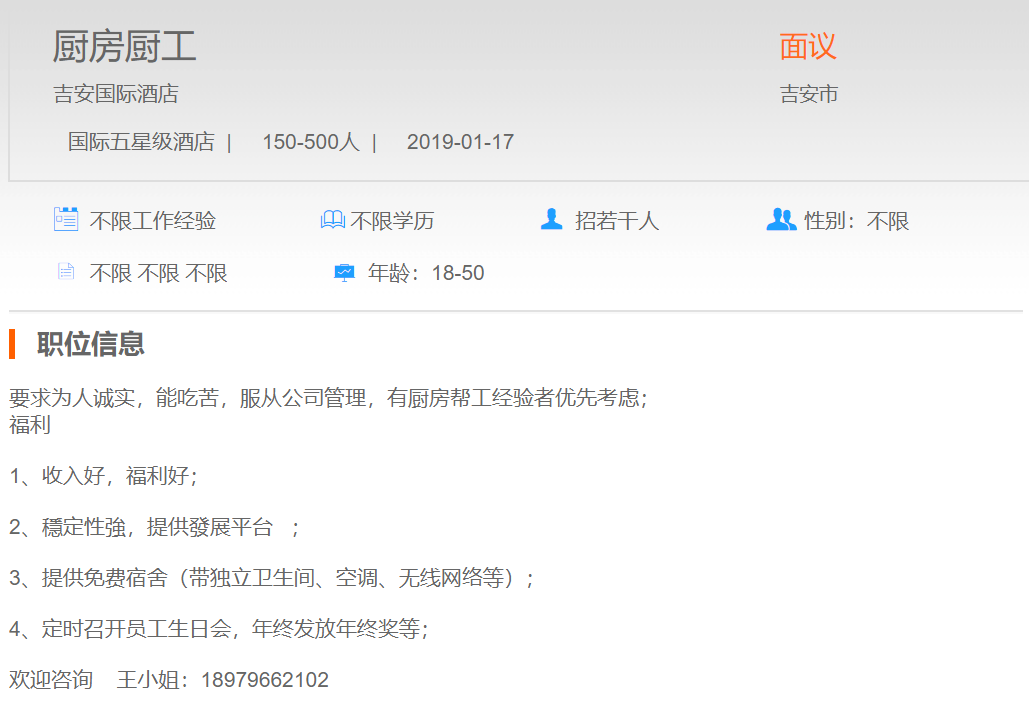Click the single person headcount icon
The image size is (1029, 708).
(x=551, y=219)
